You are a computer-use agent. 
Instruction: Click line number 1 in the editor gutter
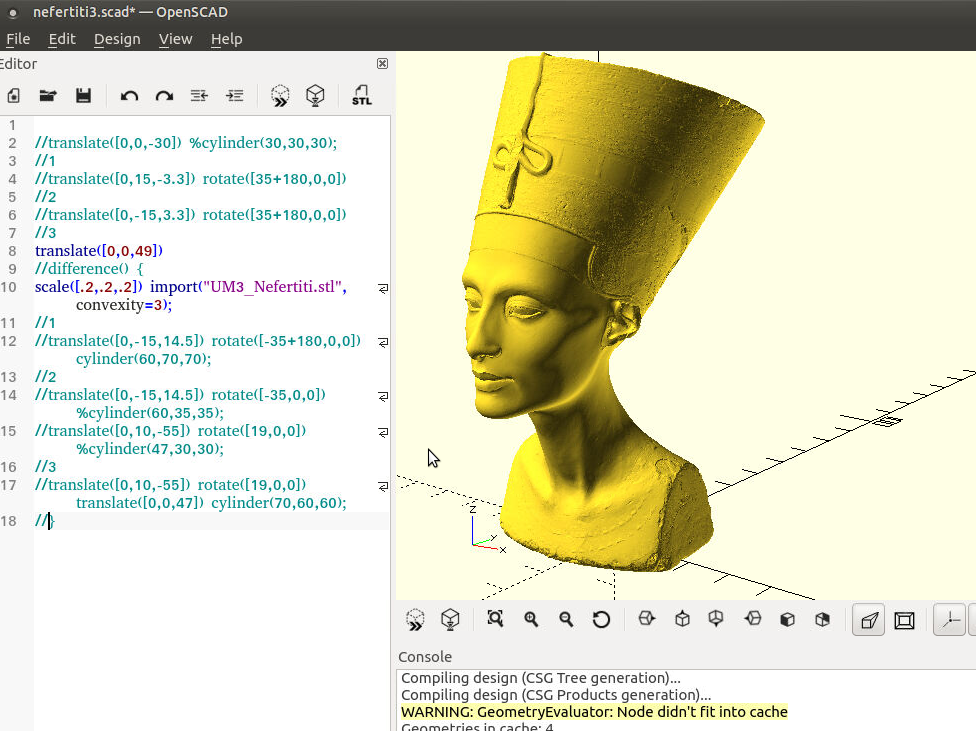click(12, 125)
